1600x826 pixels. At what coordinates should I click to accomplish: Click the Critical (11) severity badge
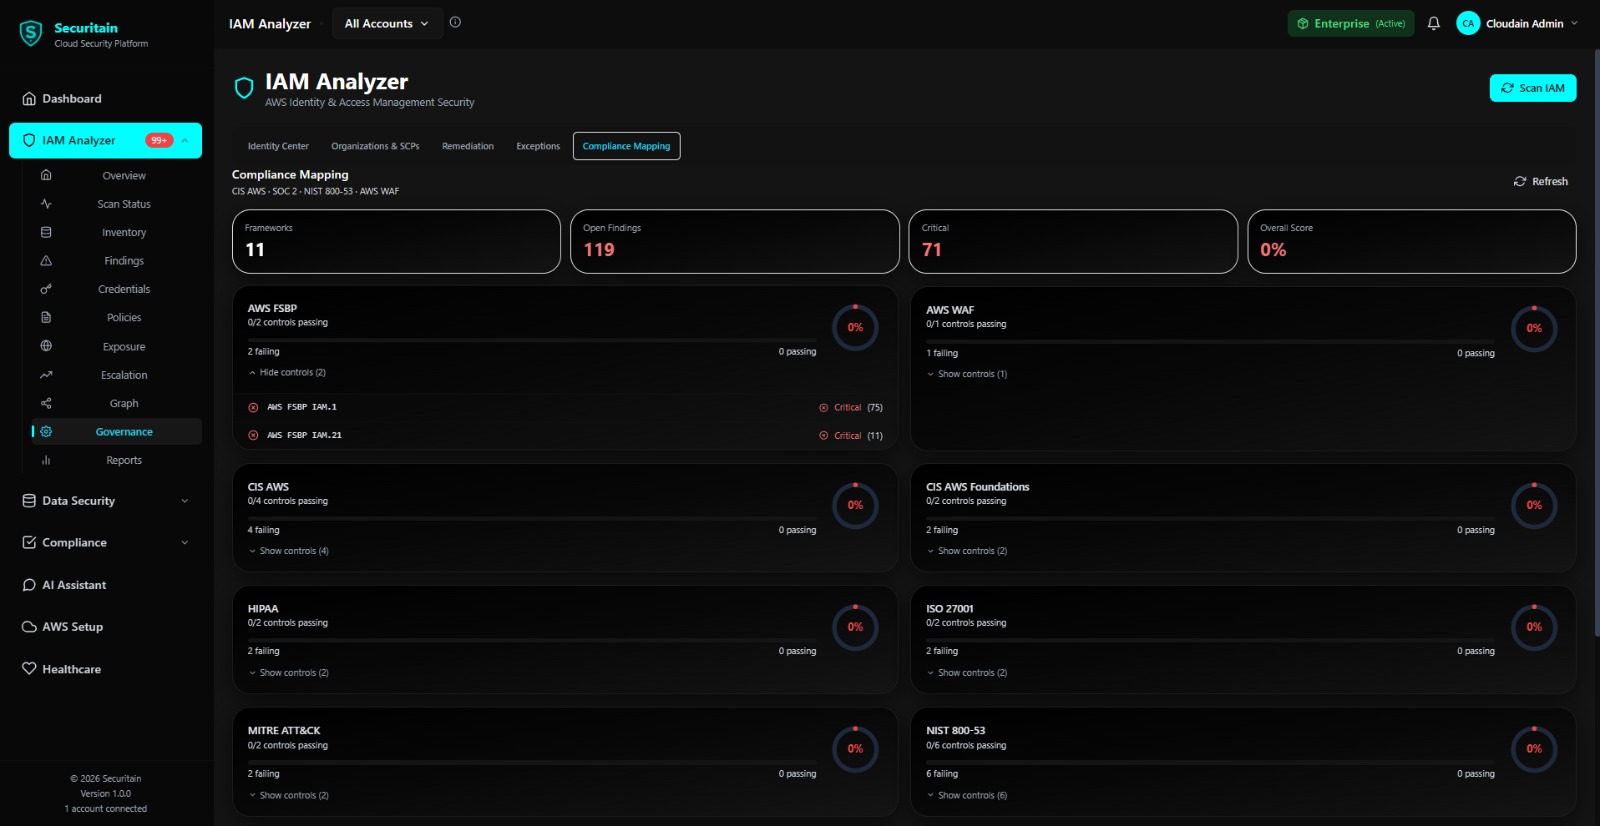coord(851,435)
